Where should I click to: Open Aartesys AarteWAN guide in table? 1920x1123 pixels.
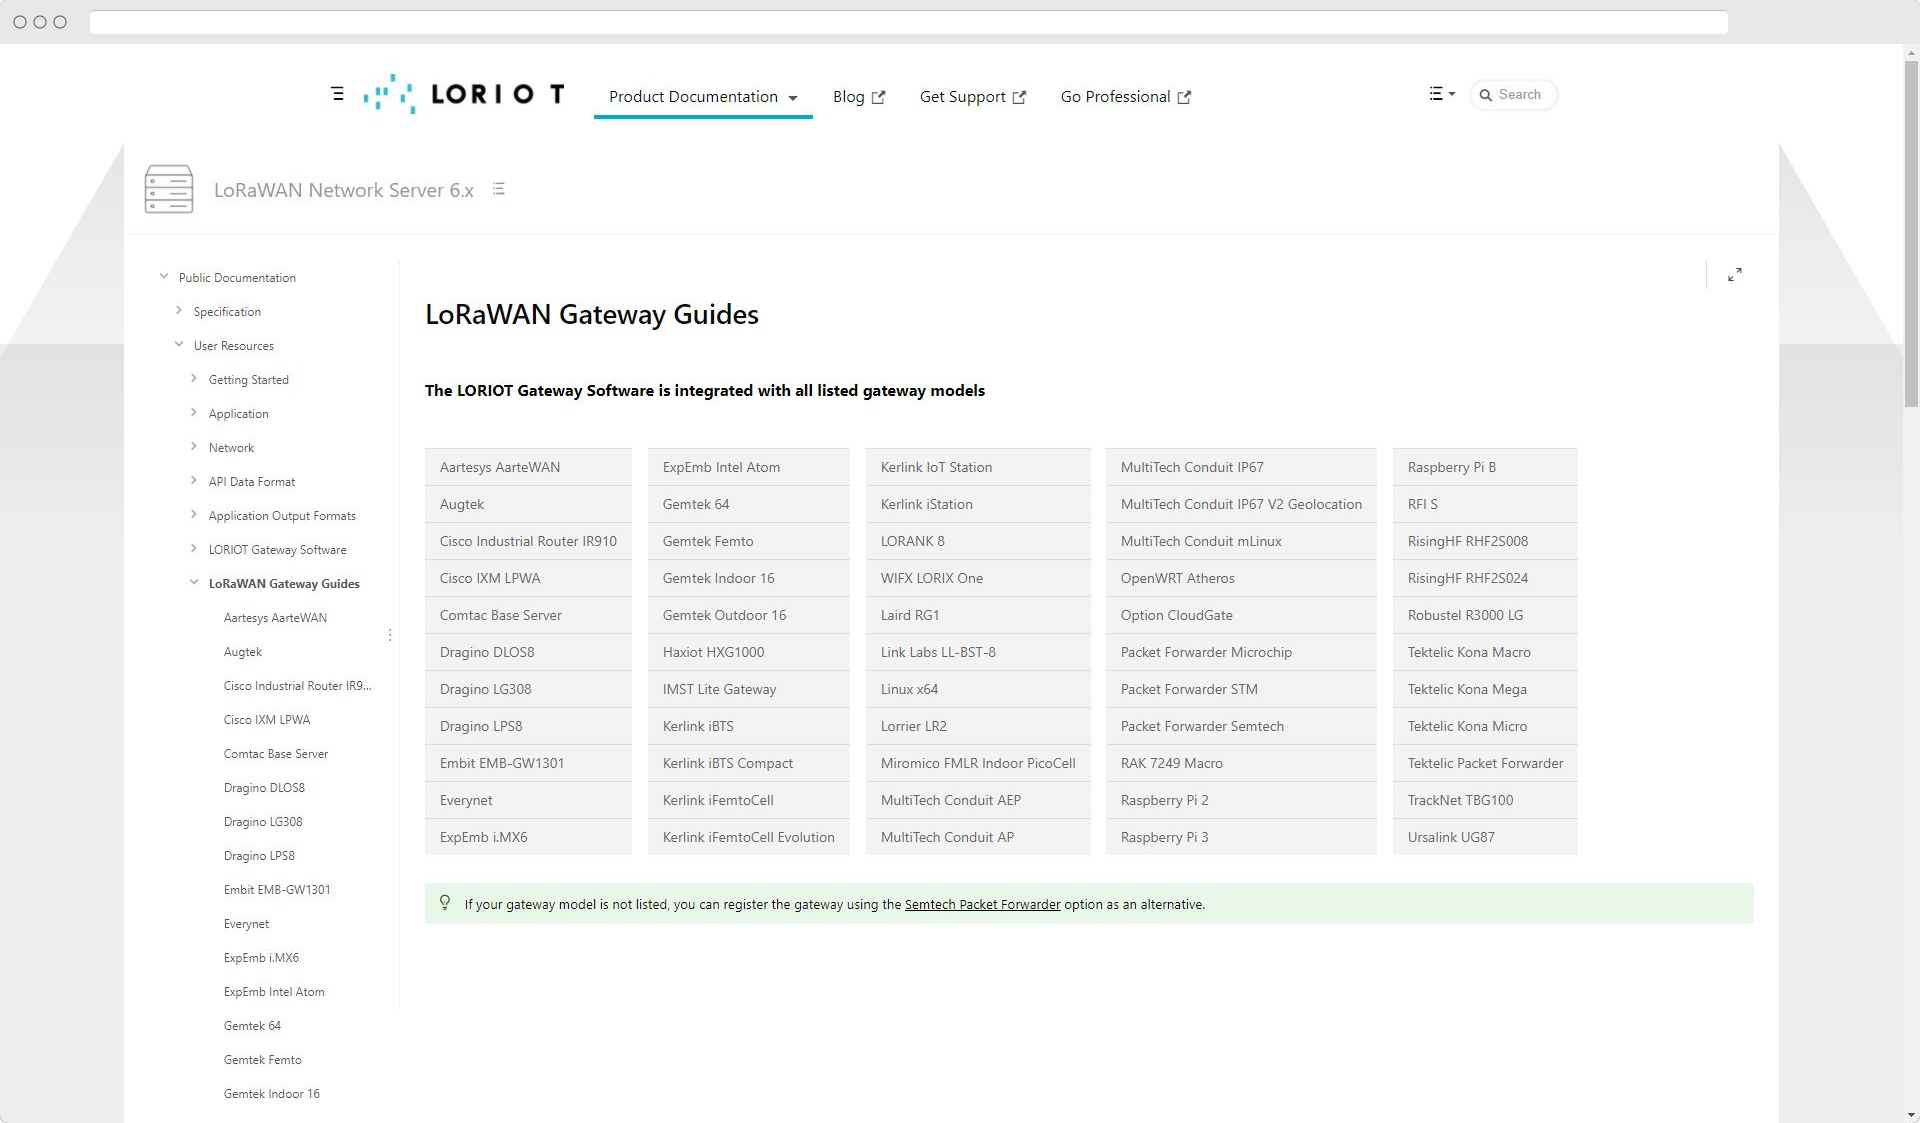click(x=528, y=467)
